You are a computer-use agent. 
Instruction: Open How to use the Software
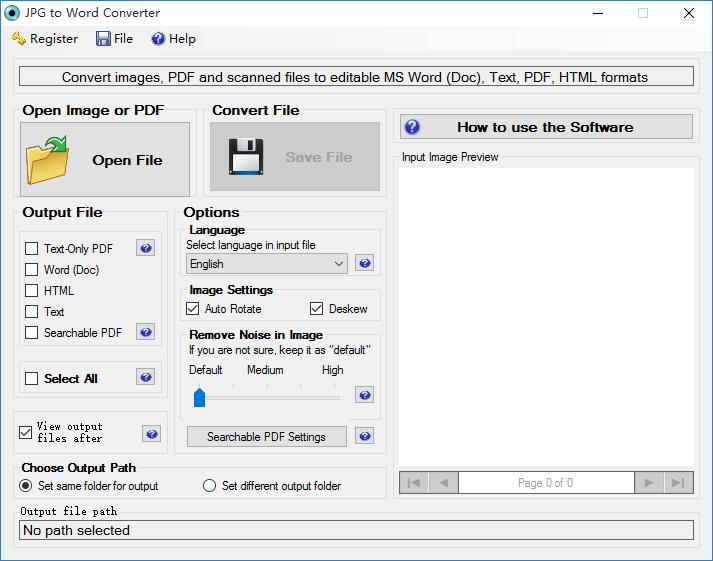[546, 126]
